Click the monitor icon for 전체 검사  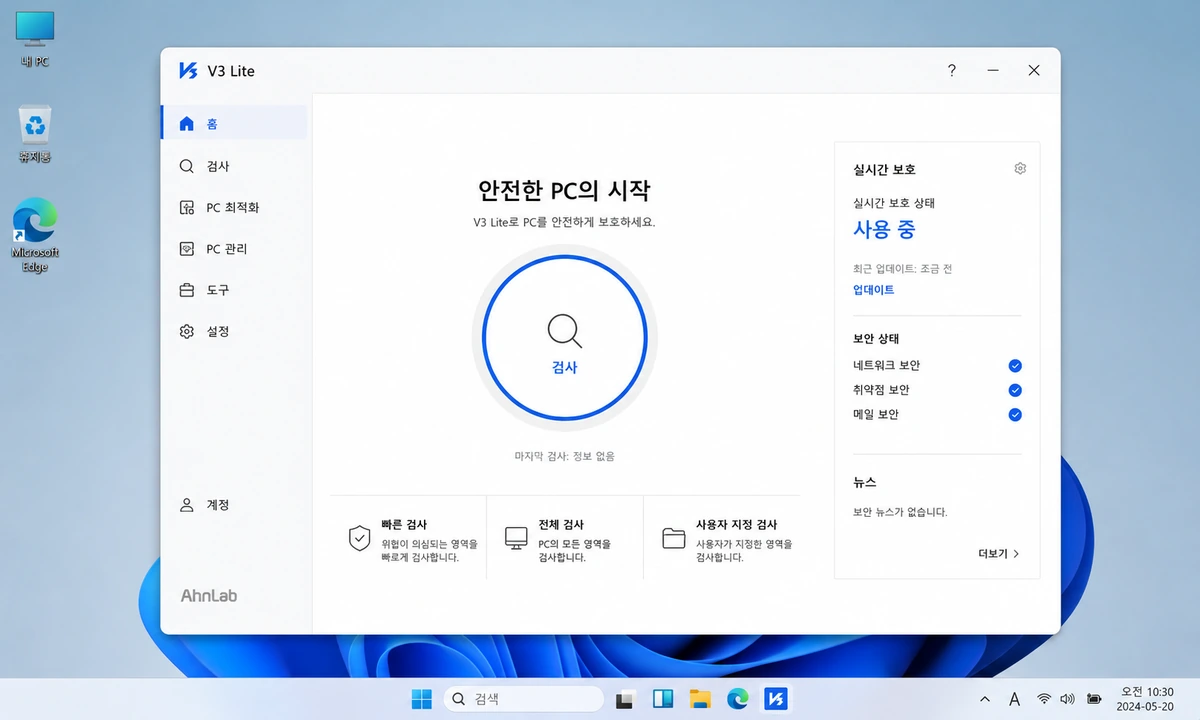pos(516,538)
